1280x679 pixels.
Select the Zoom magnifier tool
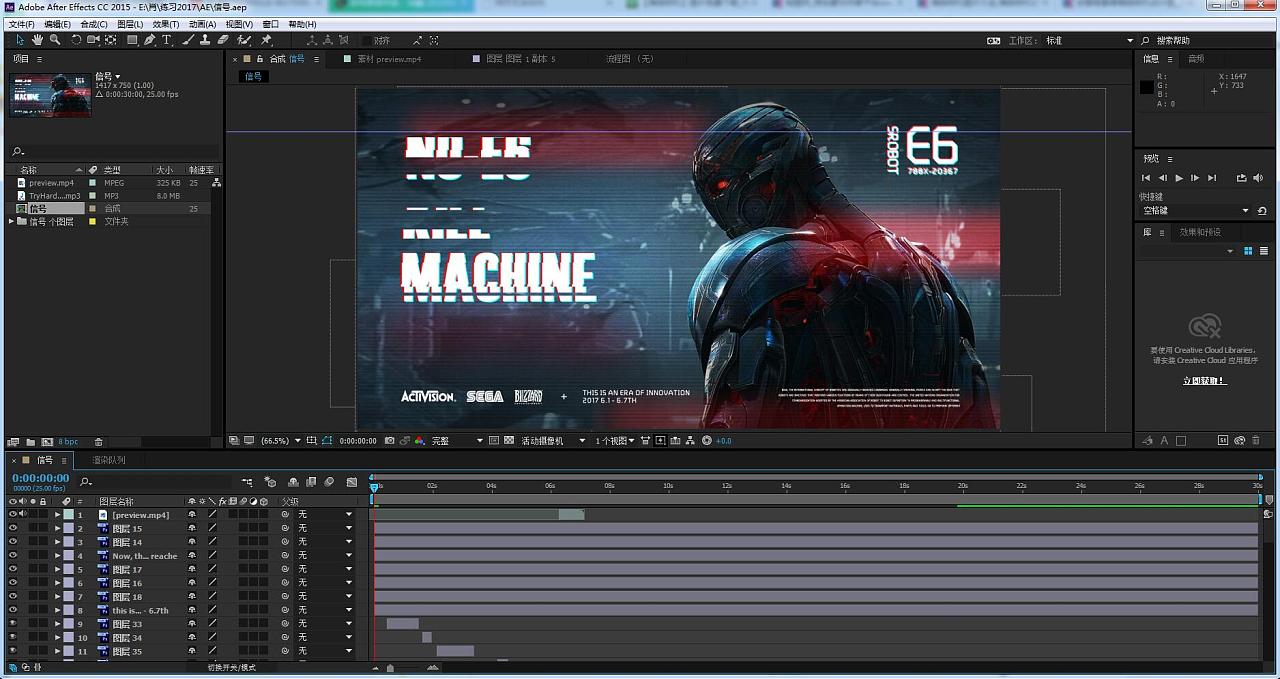pos(55,40)
